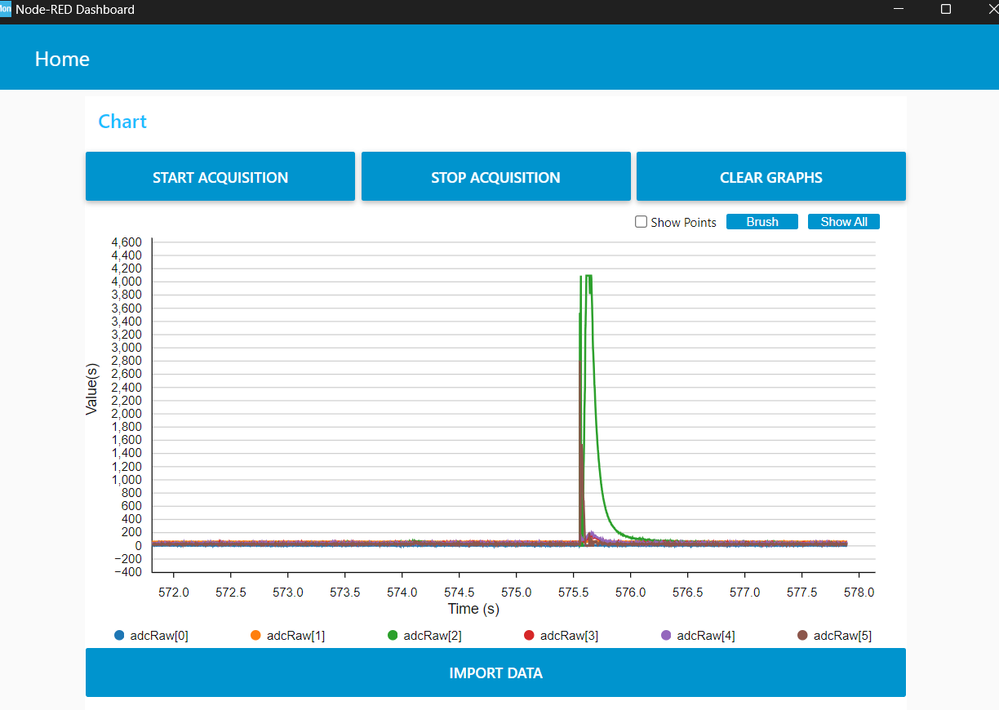Click the 4,000 y-axis tick label
The height and width of the screenshot is (710, 999).
pyautogui.click(x=126, y=281)
